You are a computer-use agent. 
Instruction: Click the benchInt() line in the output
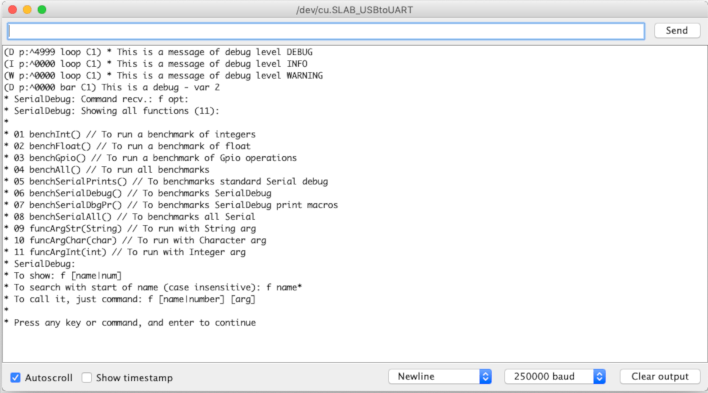point(130,134)
